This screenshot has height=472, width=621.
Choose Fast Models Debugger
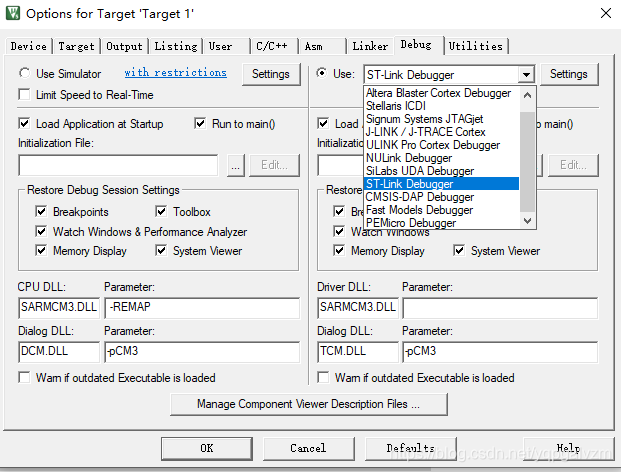coord(441,210)
